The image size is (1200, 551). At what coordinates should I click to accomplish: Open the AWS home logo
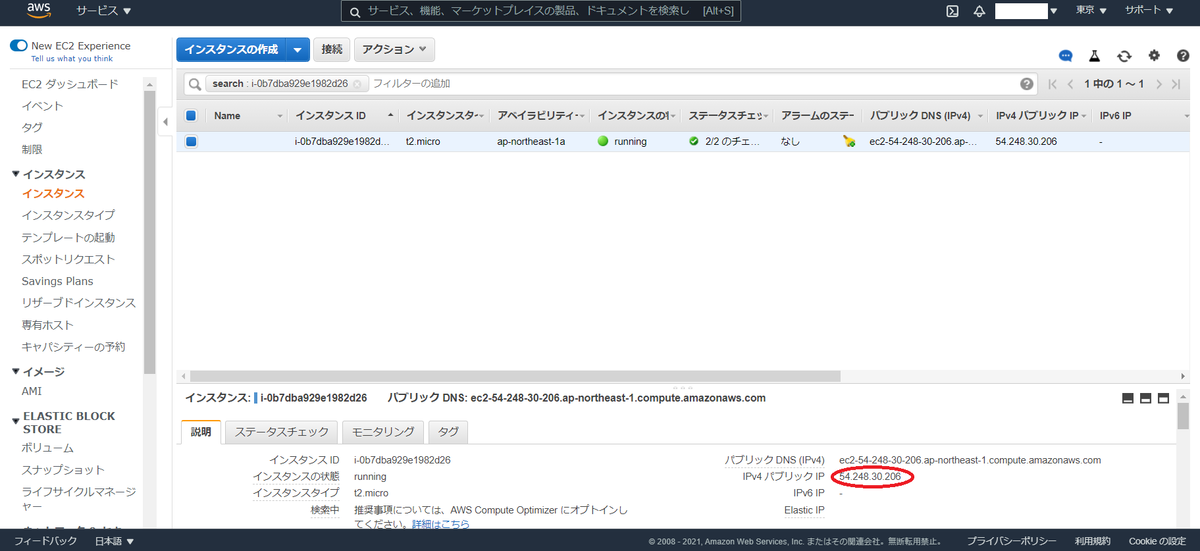[x=38, y=11]
